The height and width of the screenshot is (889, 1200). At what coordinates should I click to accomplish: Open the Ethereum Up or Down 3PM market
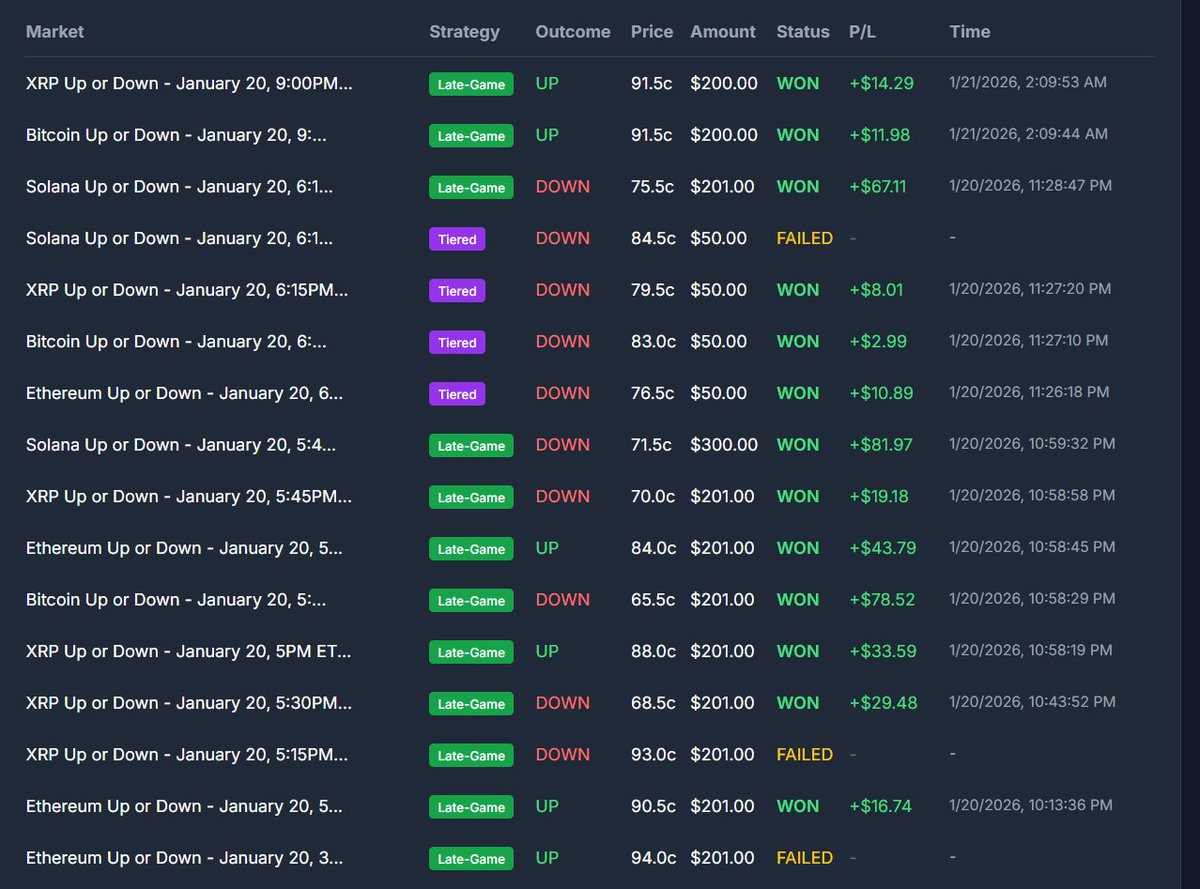(184, 857)
